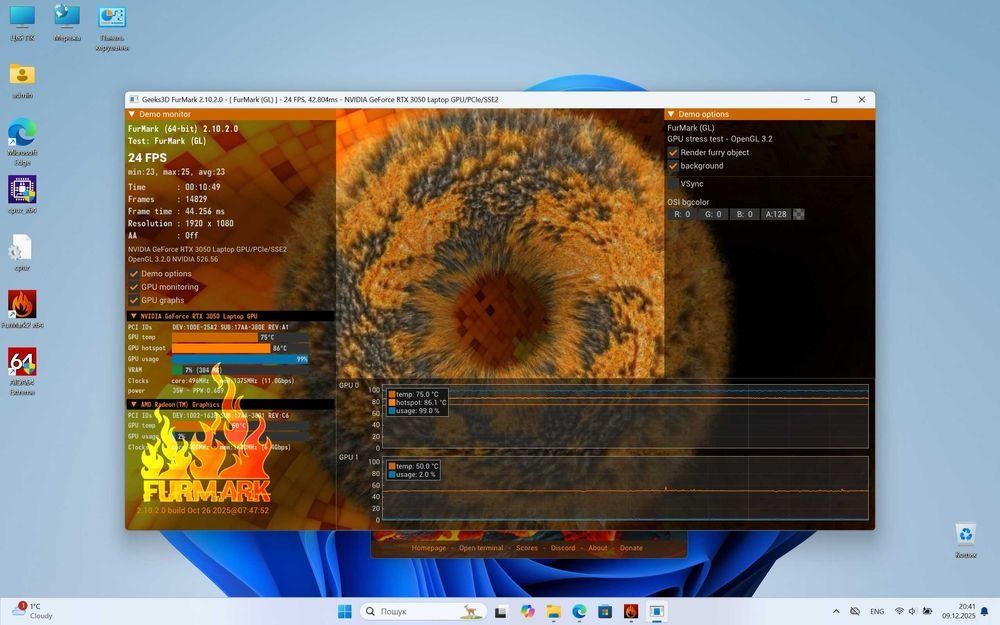
Task: Click the FurMark title bar app icon
Action: click(133, 99)
